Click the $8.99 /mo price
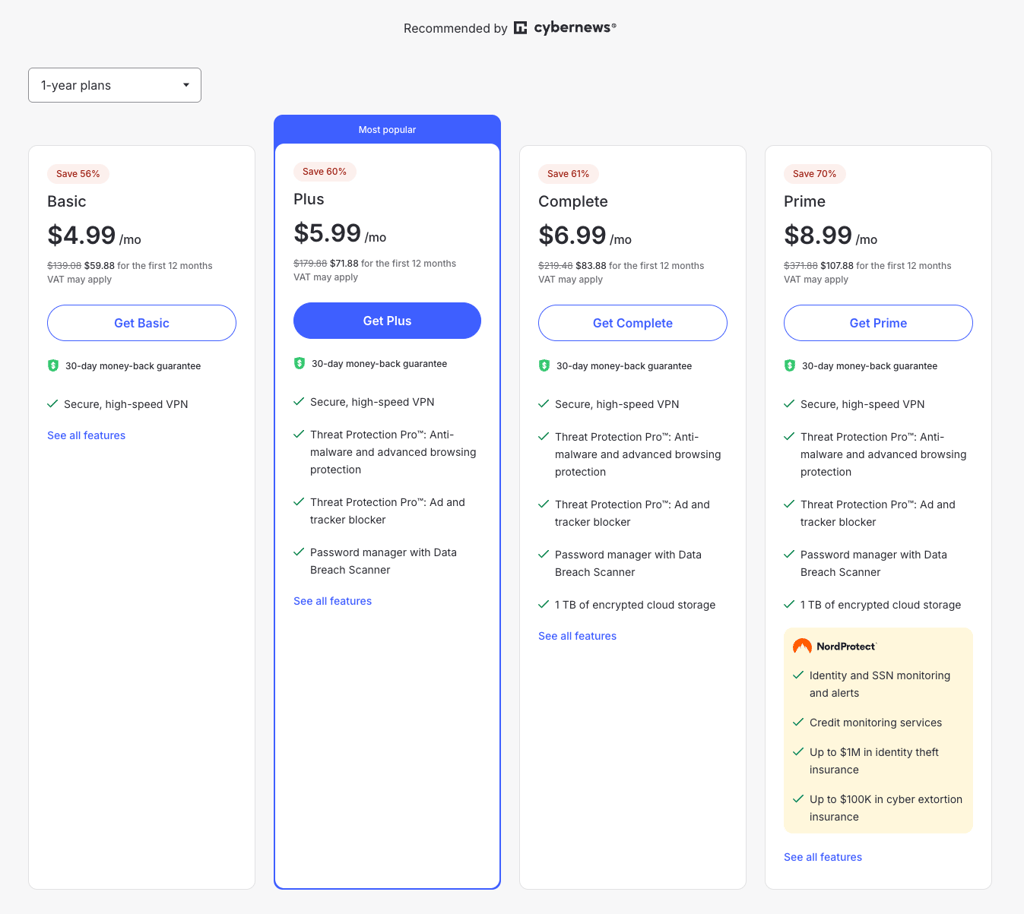The height and width of the screenshot is (914, 1024). tap(831, 236)
